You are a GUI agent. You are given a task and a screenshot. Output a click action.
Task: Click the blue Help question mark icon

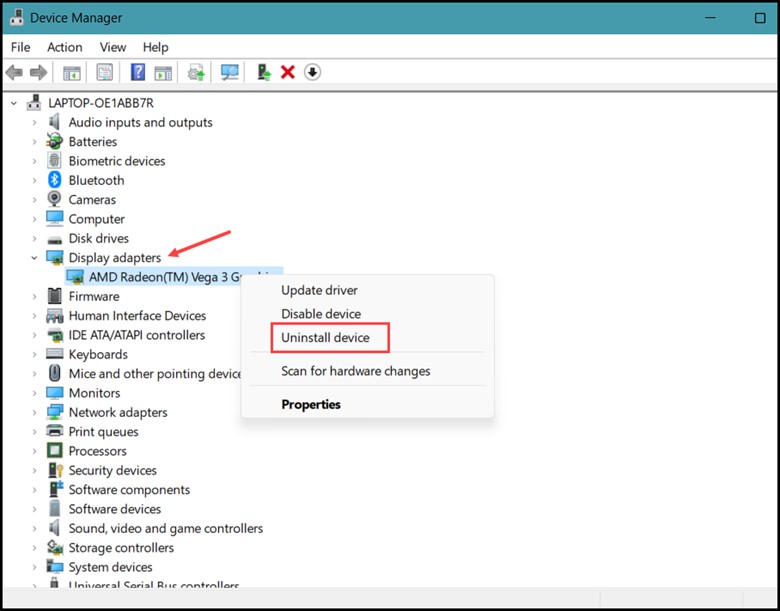pos(138,73)
